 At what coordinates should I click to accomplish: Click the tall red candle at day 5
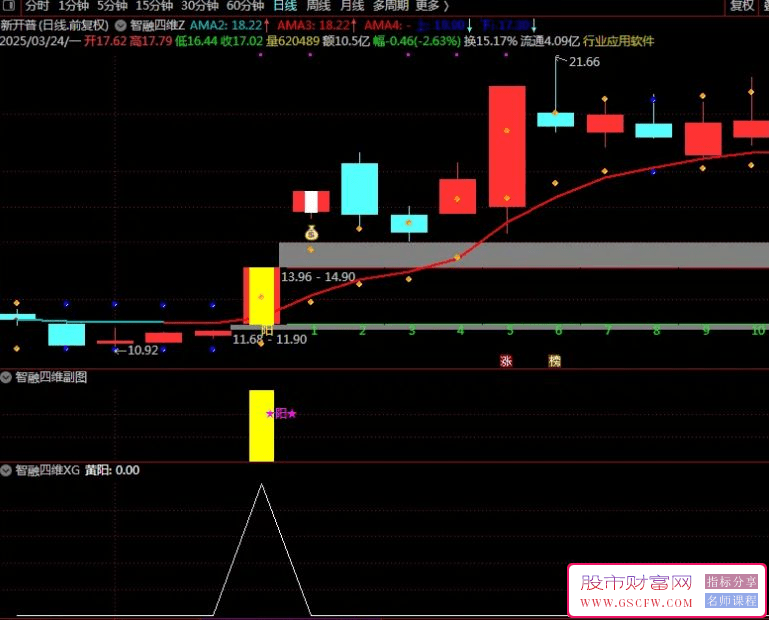pos(507,146)
